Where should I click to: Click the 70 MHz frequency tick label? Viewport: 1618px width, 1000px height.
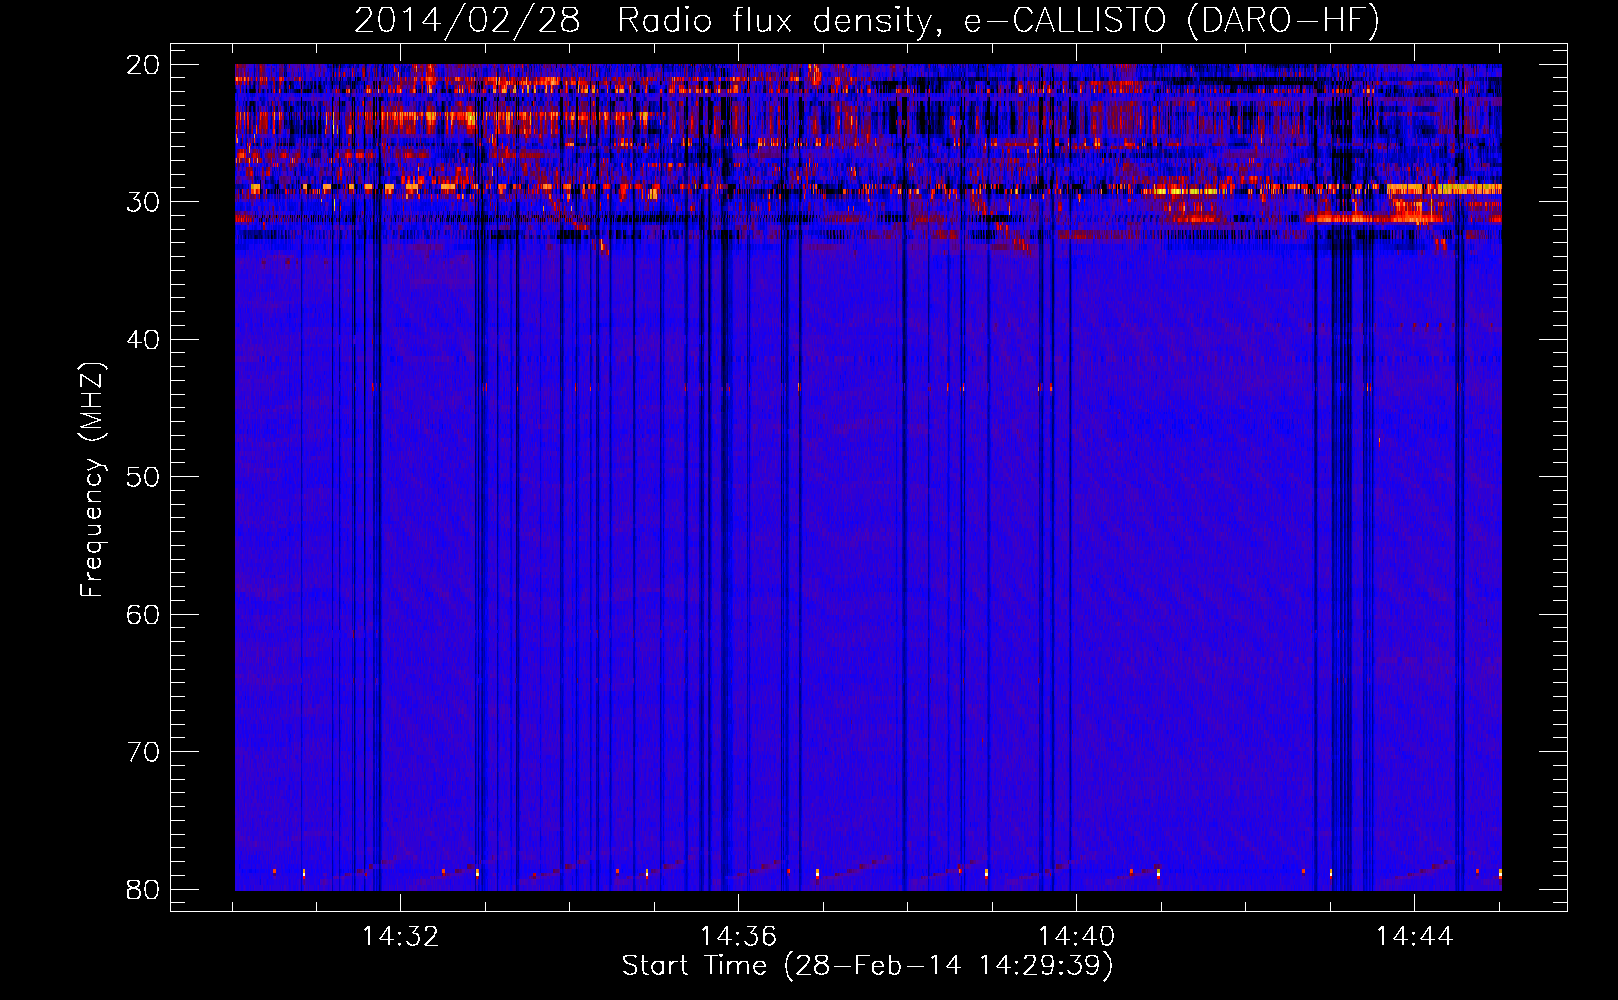pos(143,752)
